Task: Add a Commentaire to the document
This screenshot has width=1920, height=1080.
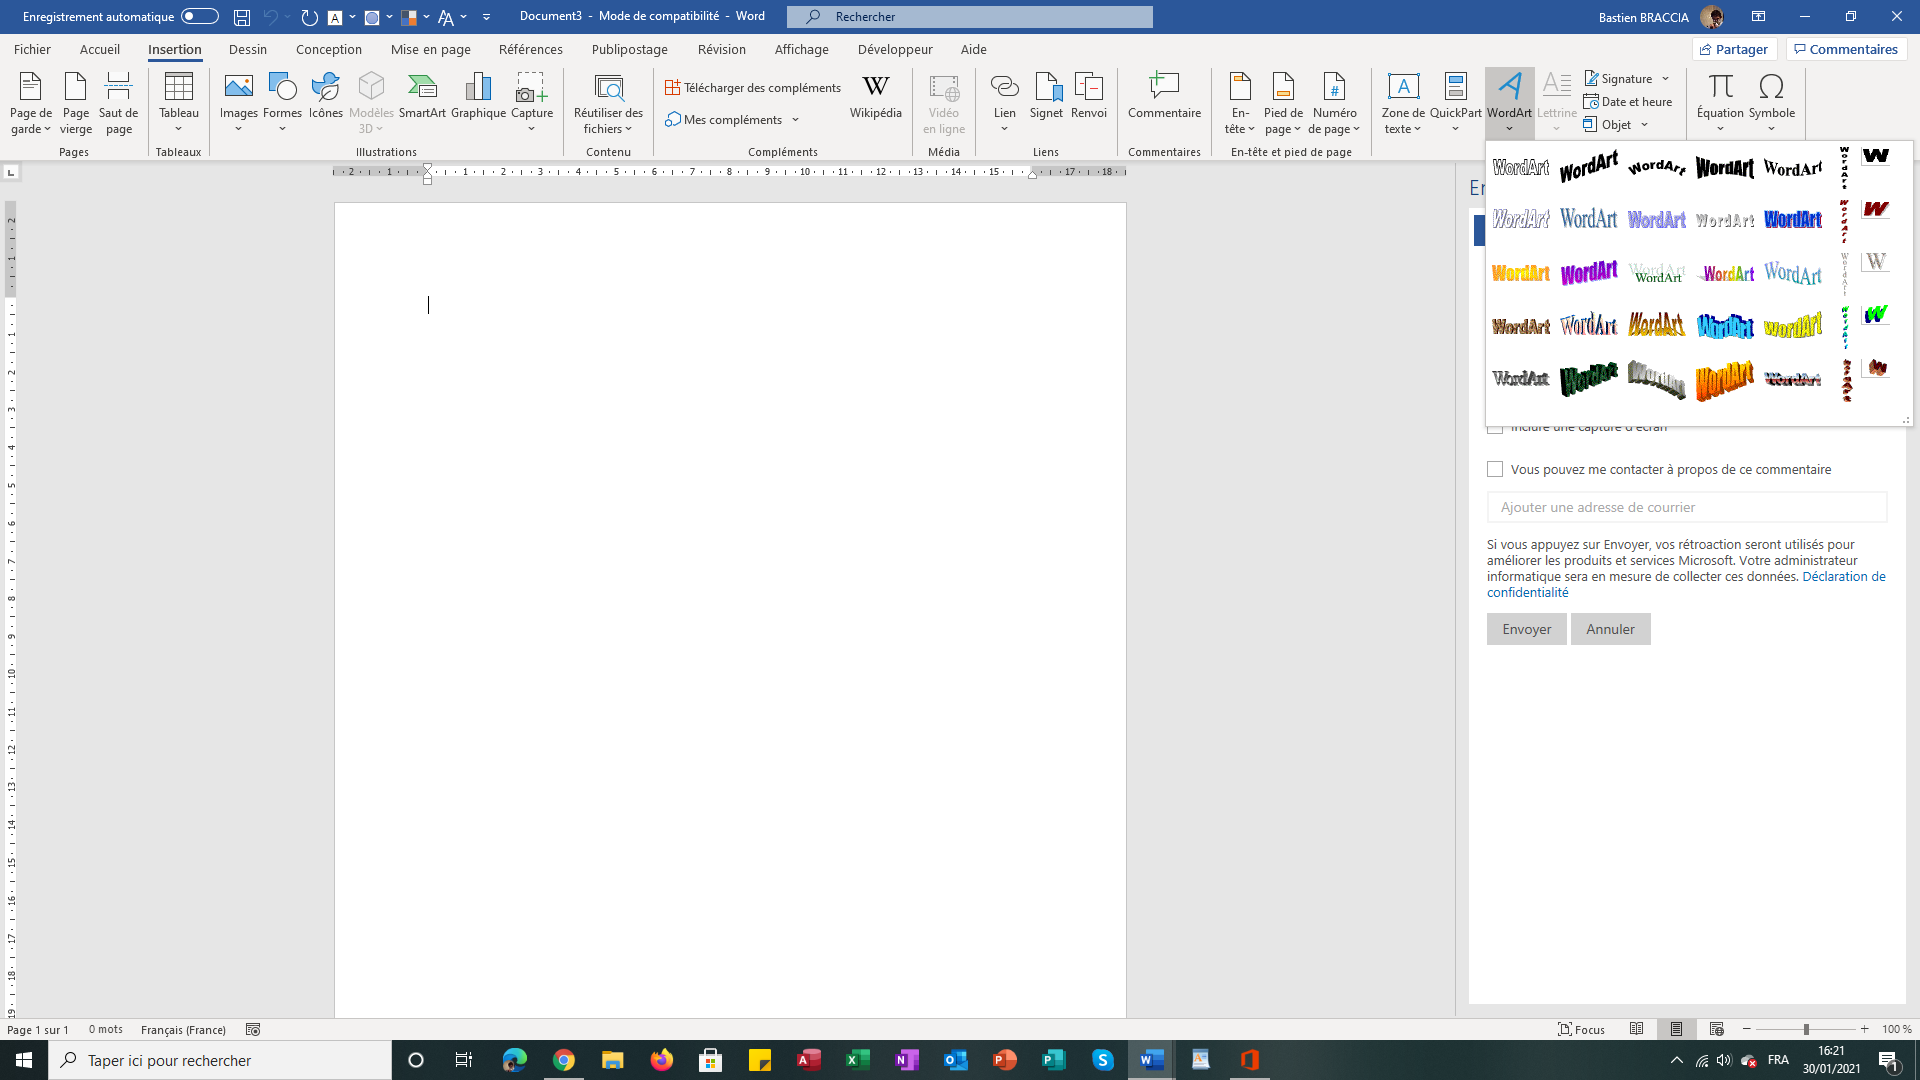Action: [x=1164, y=97]
